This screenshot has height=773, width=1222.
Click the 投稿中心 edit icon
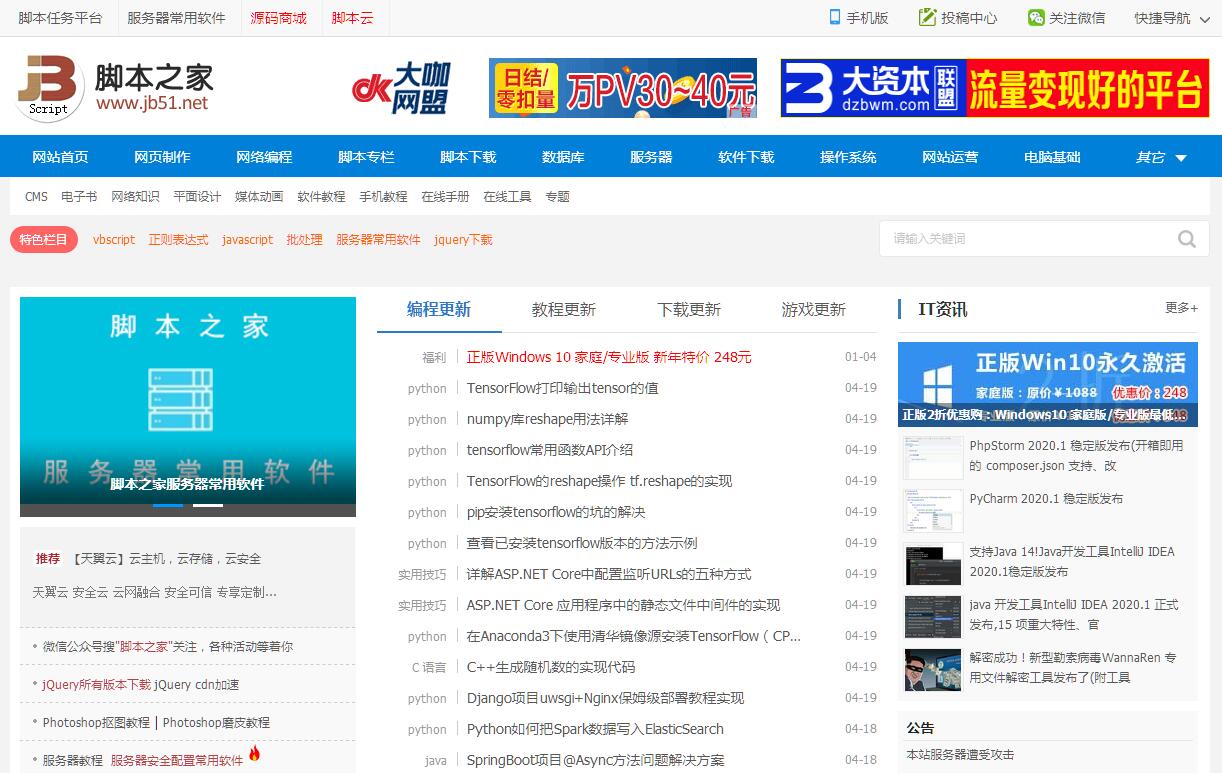pos(927,17)
